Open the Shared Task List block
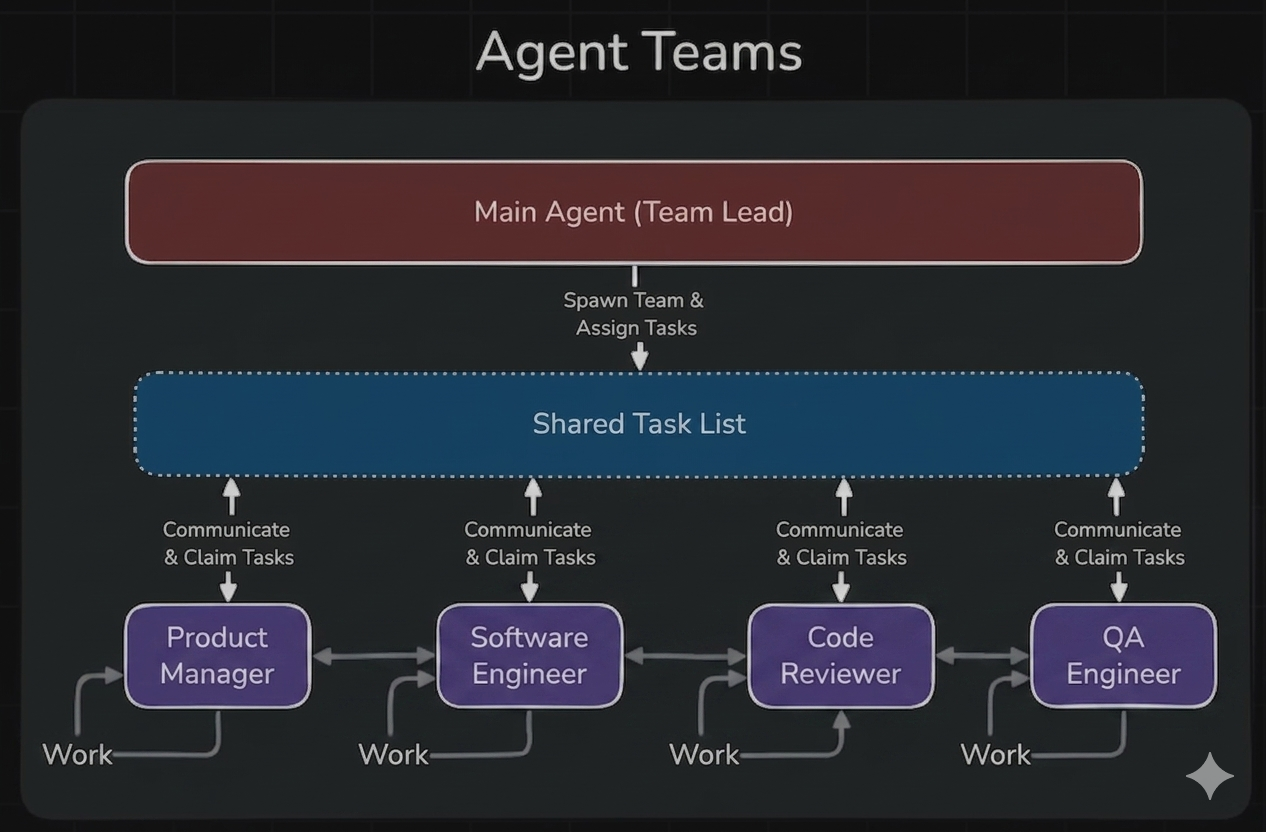Viewport: 1266px width, 832px height. click(x=638, y=424)
